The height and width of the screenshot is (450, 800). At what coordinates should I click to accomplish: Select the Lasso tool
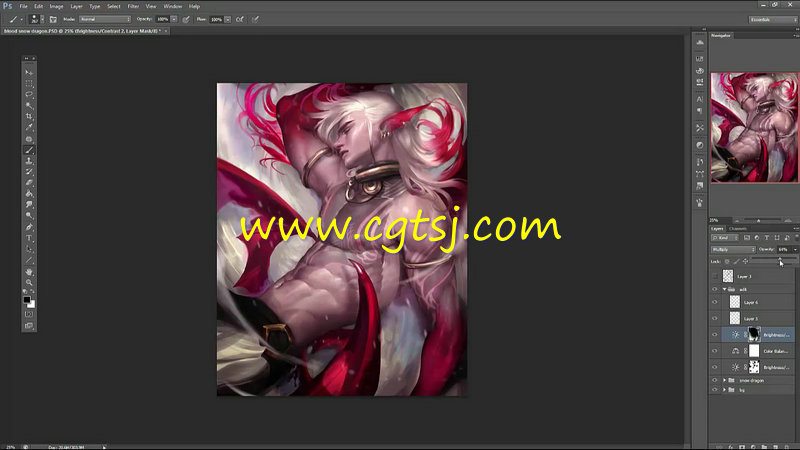[29, 94]
